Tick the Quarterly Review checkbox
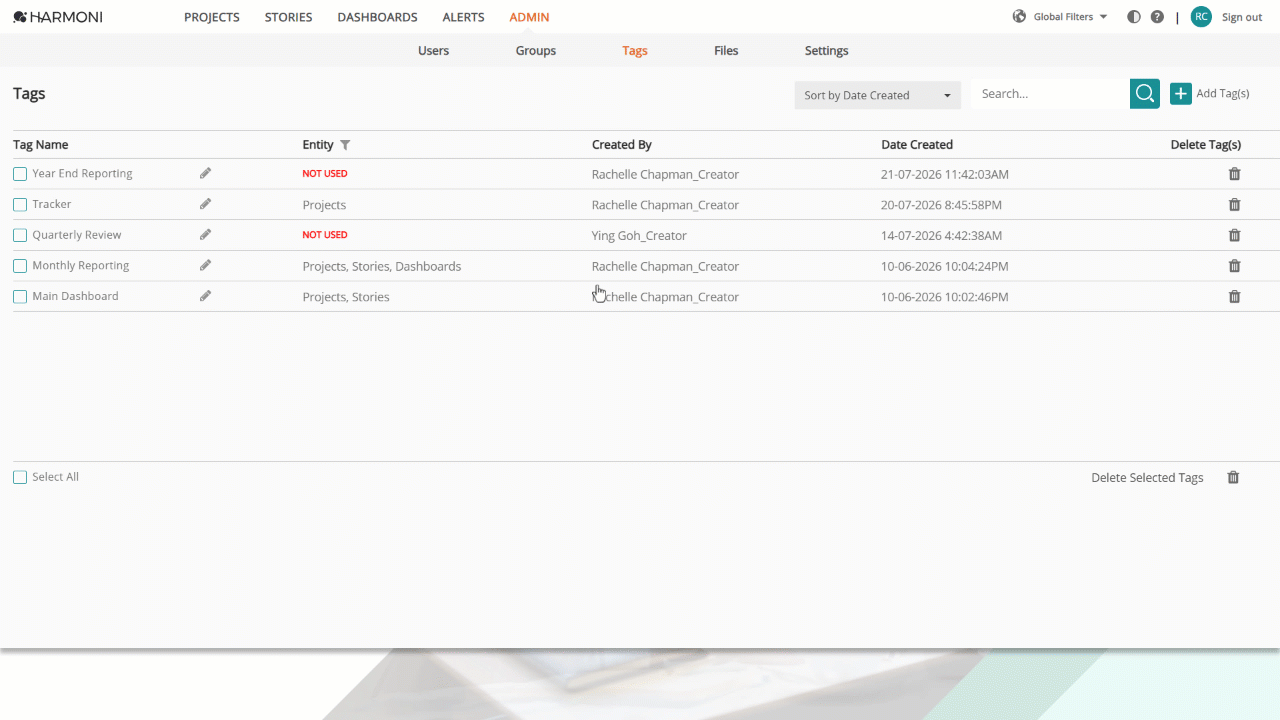 (20, 236)
